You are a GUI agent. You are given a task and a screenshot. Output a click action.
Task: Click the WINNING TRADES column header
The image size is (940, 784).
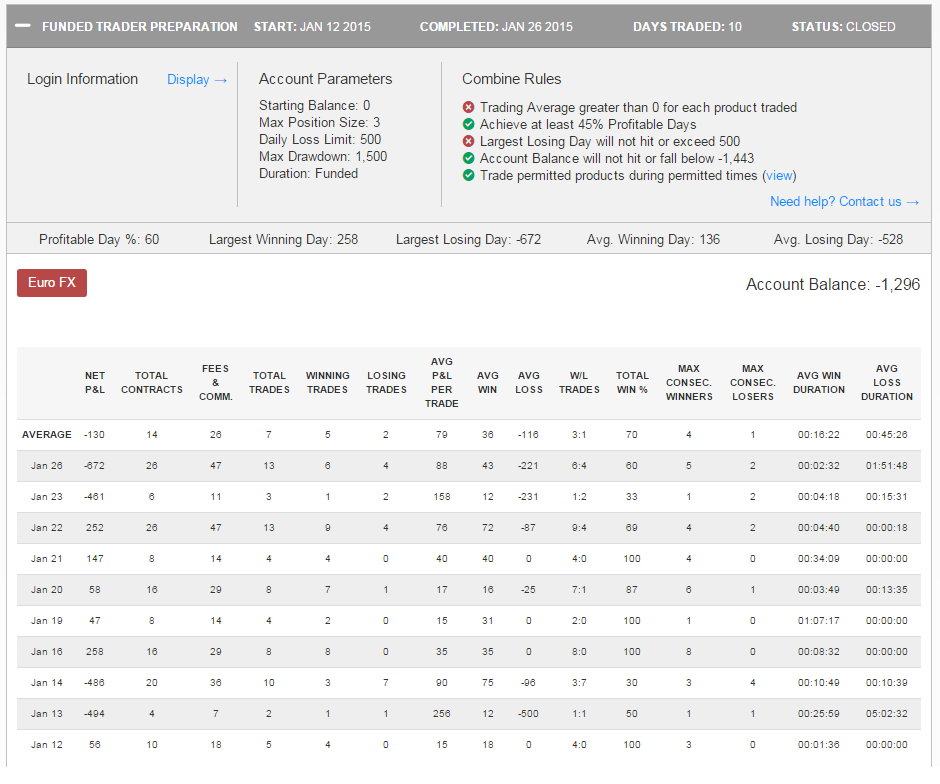(327, 382)
